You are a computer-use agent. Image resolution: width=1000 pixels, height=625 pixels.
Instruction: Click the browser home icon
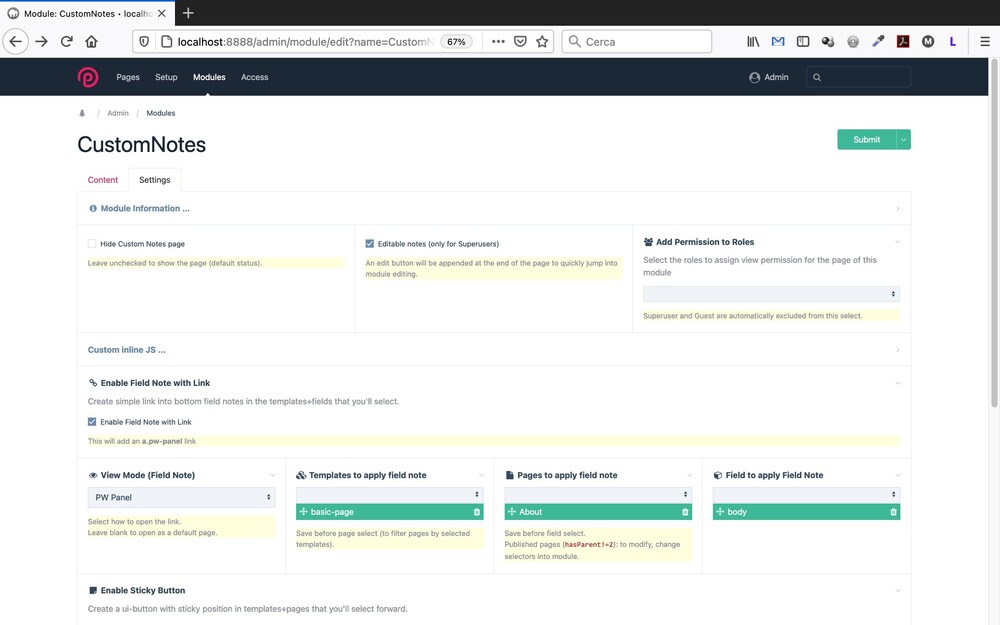pos(92,42)
